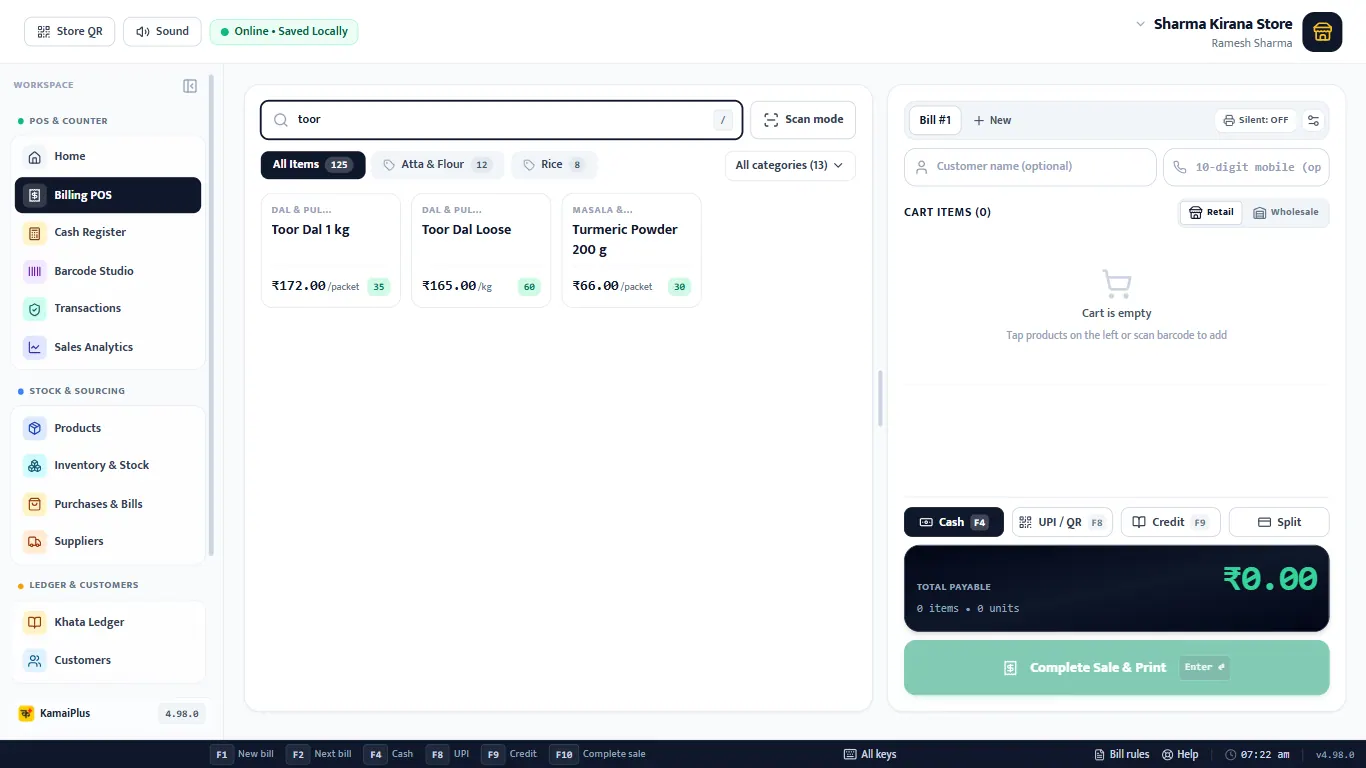Click the Sales Analytics chart icon

35,347
